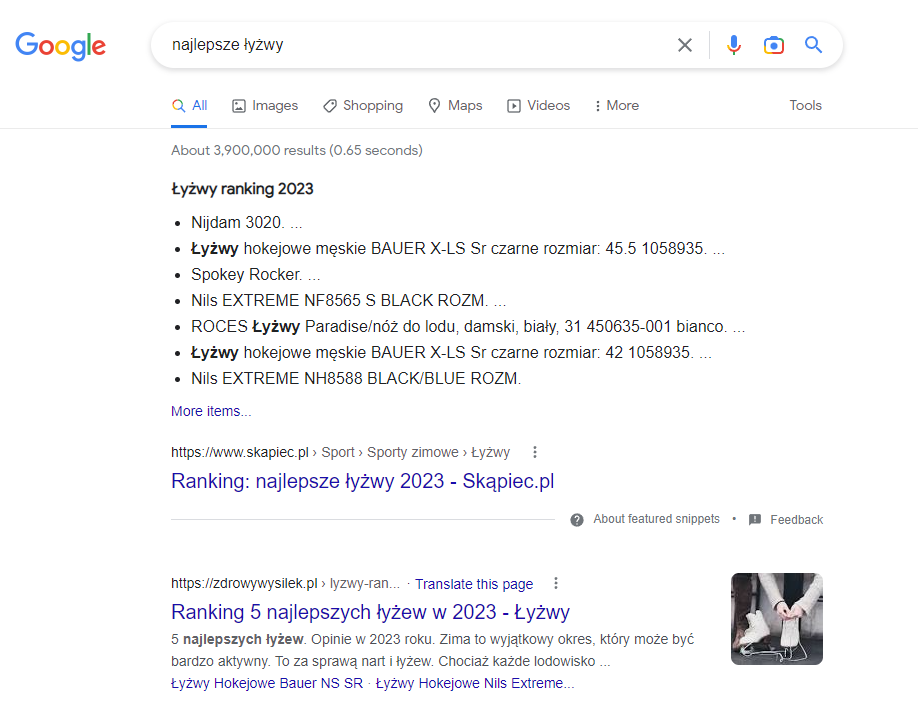Open search by image camera icon
The height and width of the screenshot is (717, 918).
pos(773,45)
